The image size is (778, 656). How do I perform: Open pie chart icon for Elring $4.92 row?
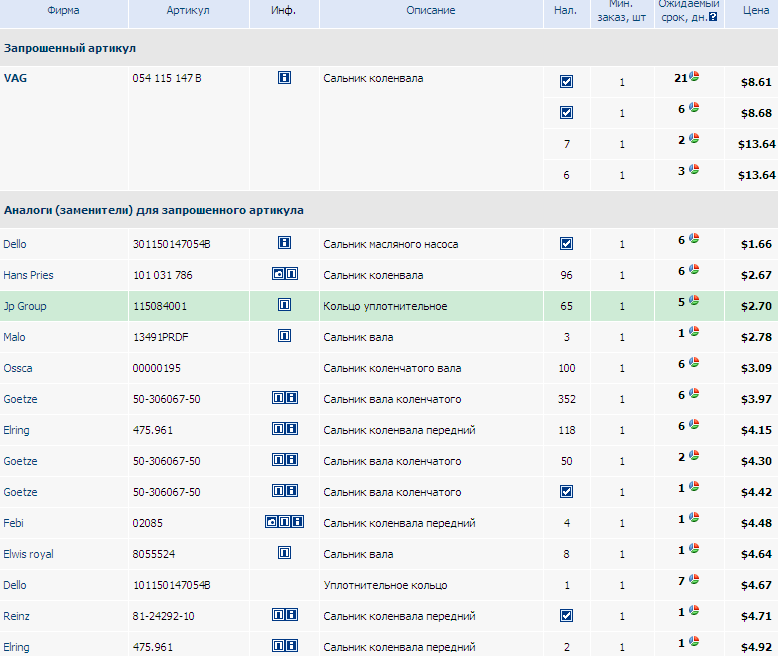694,642
